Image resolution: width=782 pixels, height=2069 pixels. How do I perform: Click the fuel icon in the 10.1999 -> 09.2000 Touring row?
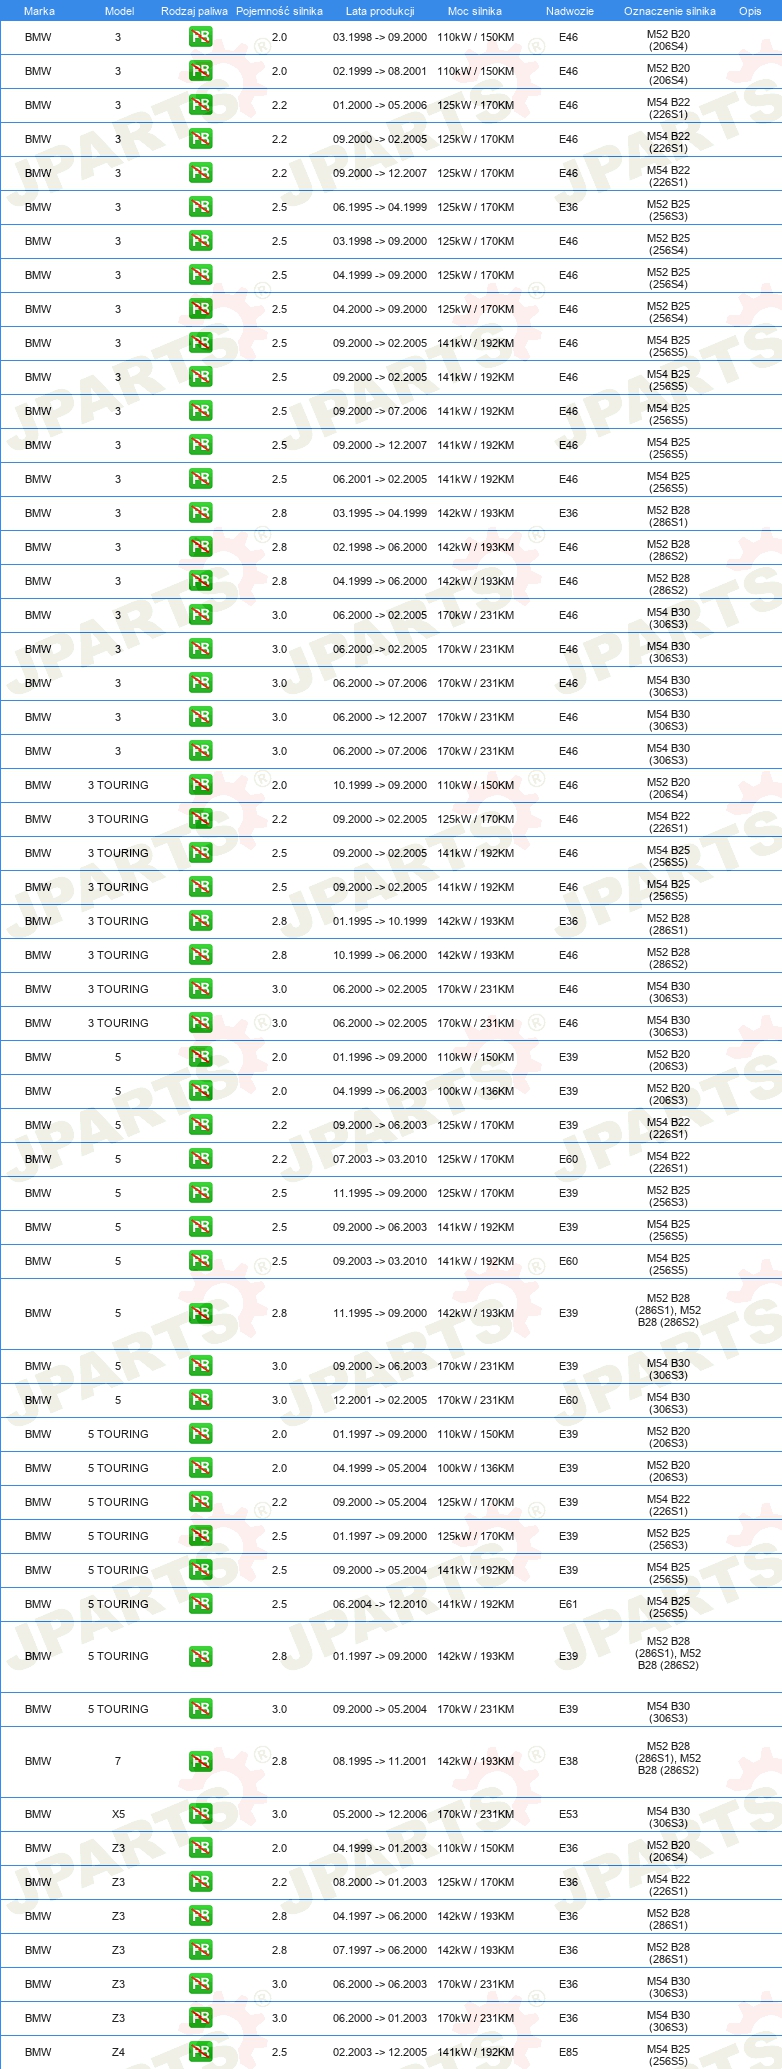[201, 785]
